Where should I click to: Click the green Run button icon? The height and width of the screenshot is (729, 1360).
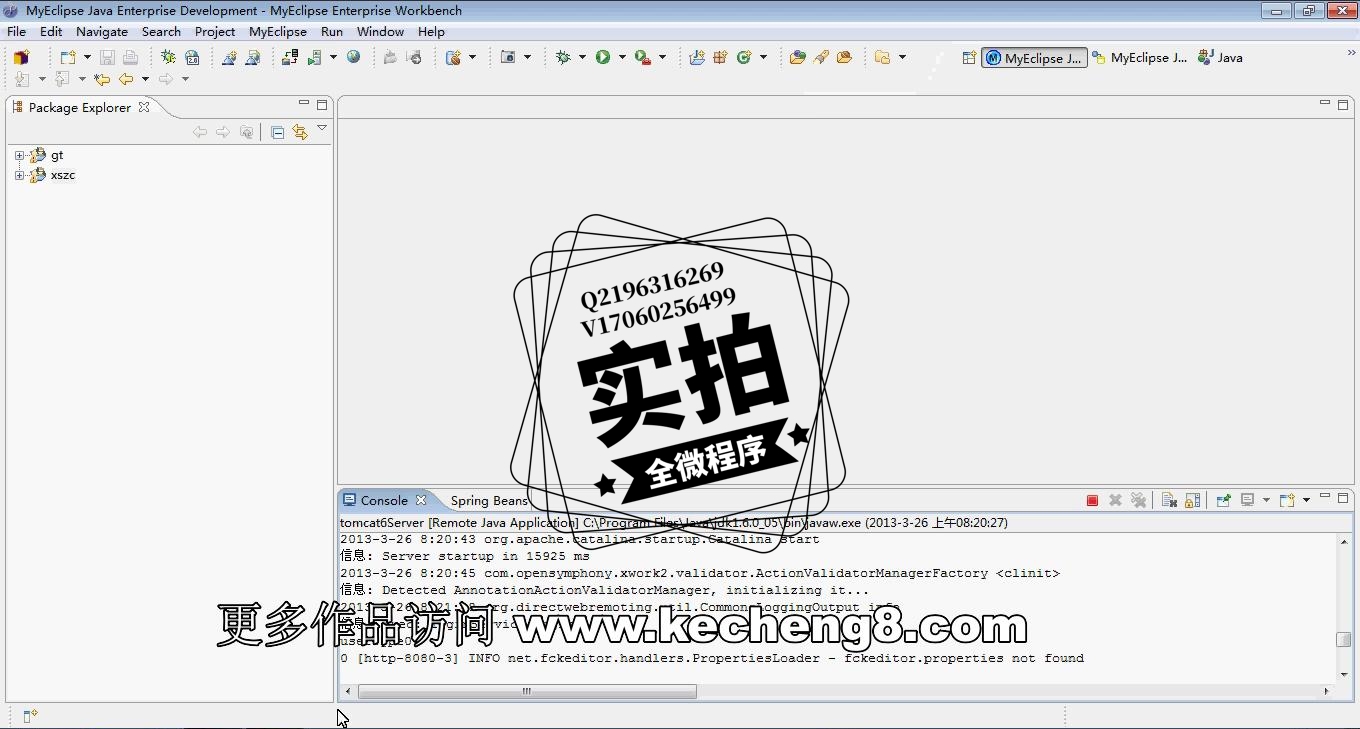coord(603,57)
